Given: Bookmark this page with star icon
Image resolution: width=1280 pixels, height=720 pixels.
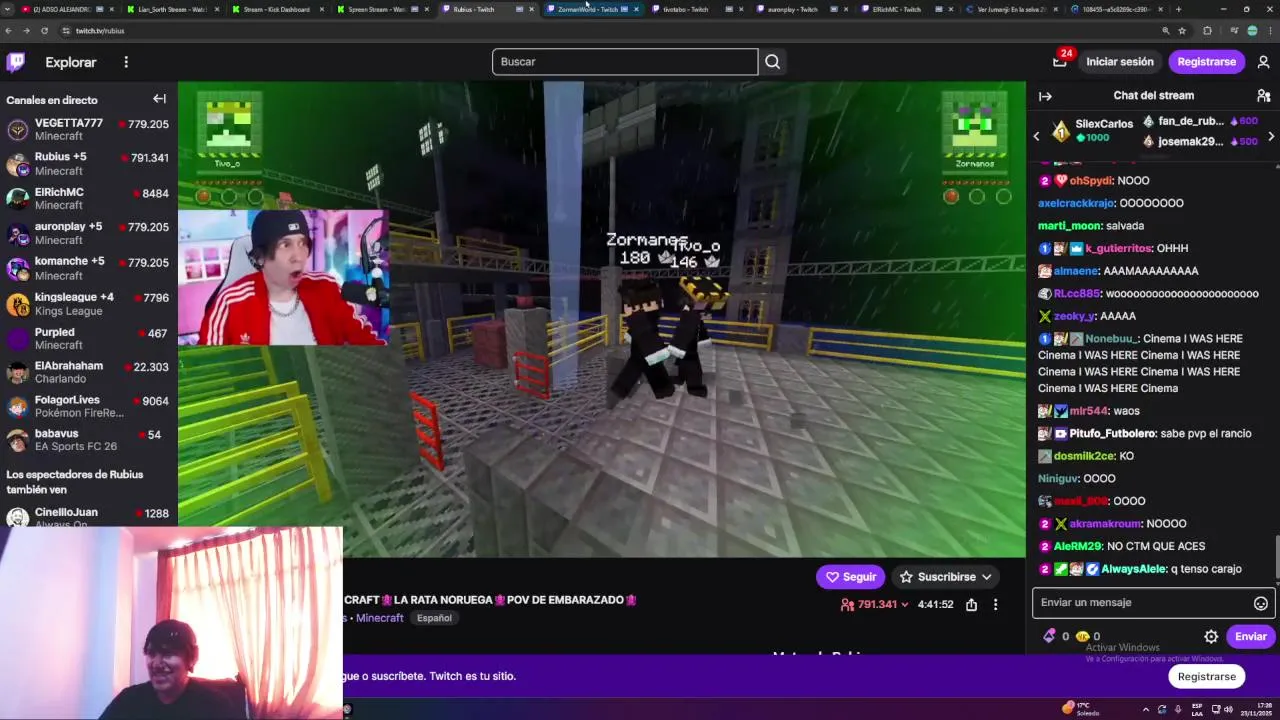Looking at the screenshot, I should click(1181, 31).
